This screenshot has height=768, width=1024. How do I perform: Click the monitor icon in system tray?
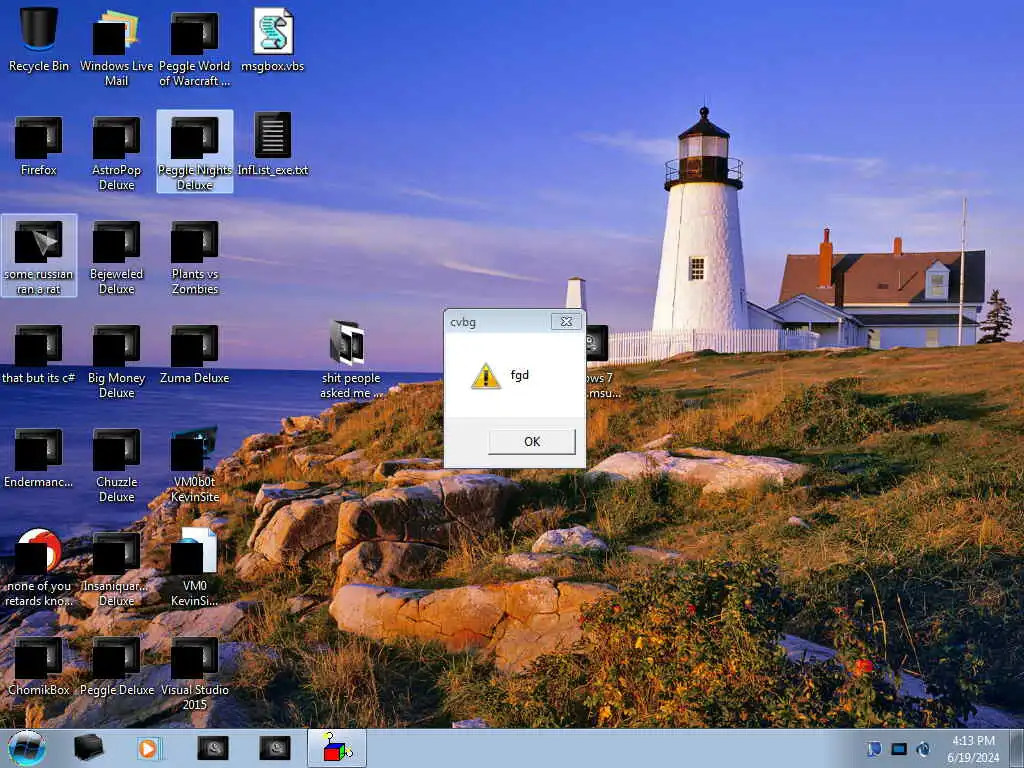(899, 748)
